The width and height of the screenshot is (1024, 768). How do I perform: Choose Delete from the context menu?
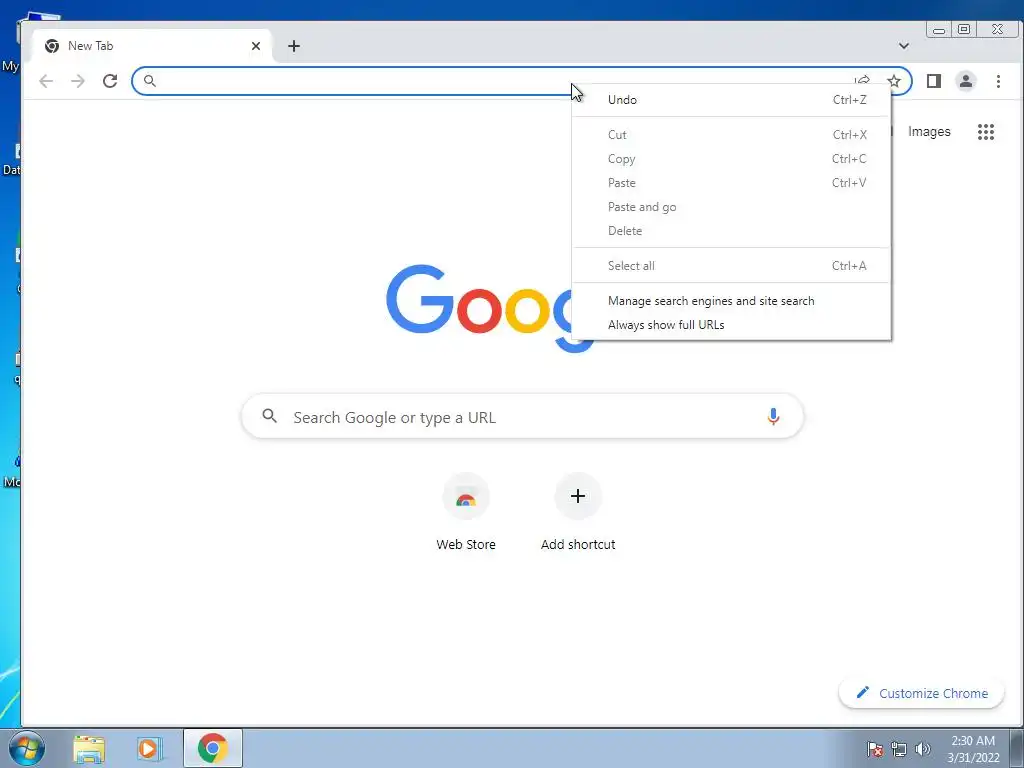point(731,231)
